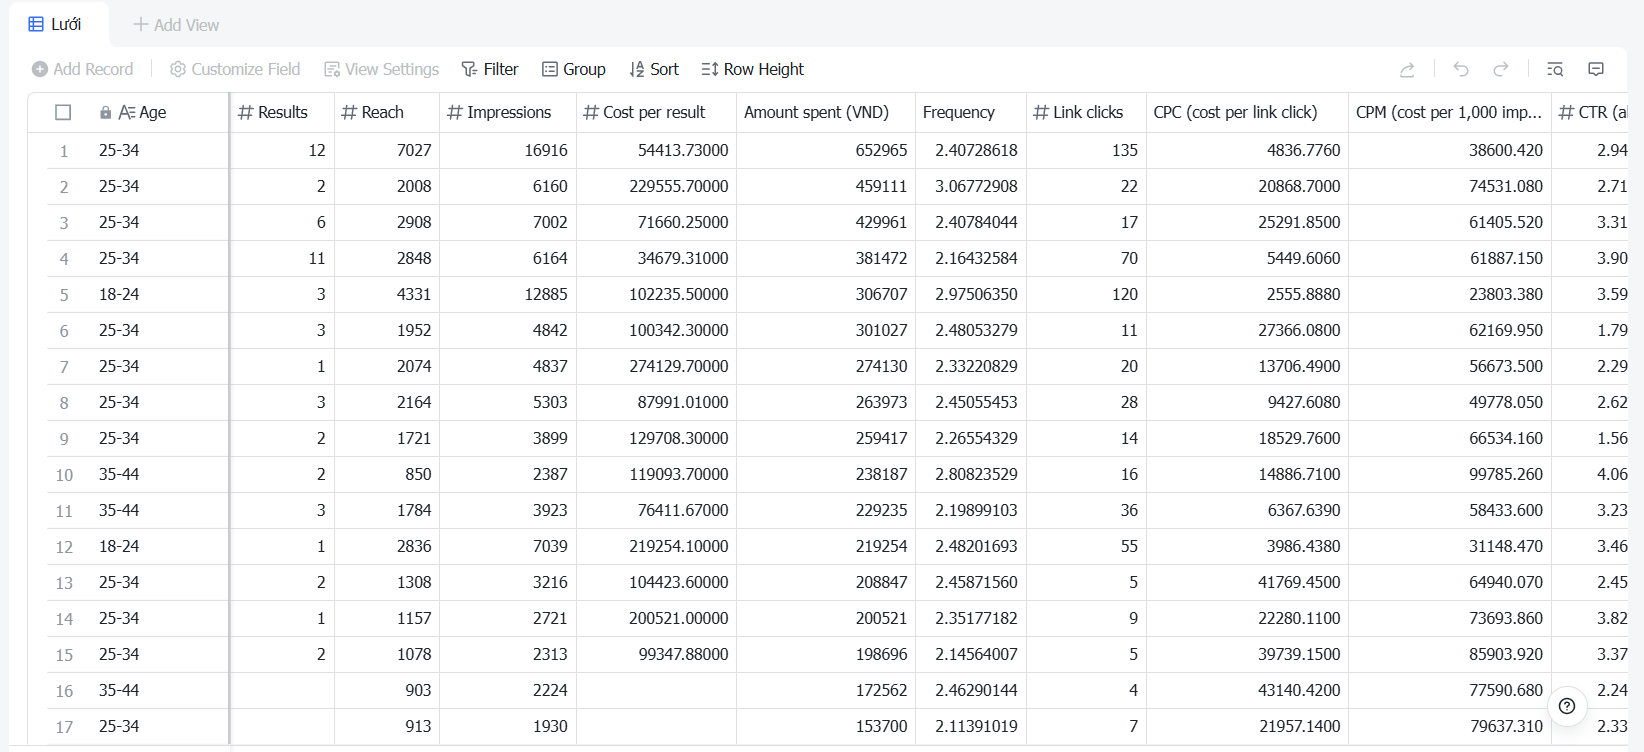Open the Filter menu

pyautogui.click(x=490, y=69)
